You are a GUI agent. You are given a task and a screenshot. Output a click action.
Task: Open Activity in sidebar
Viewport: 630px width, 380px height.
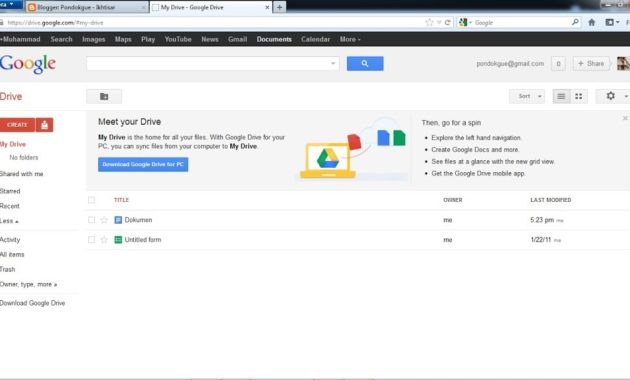(10, 240)
